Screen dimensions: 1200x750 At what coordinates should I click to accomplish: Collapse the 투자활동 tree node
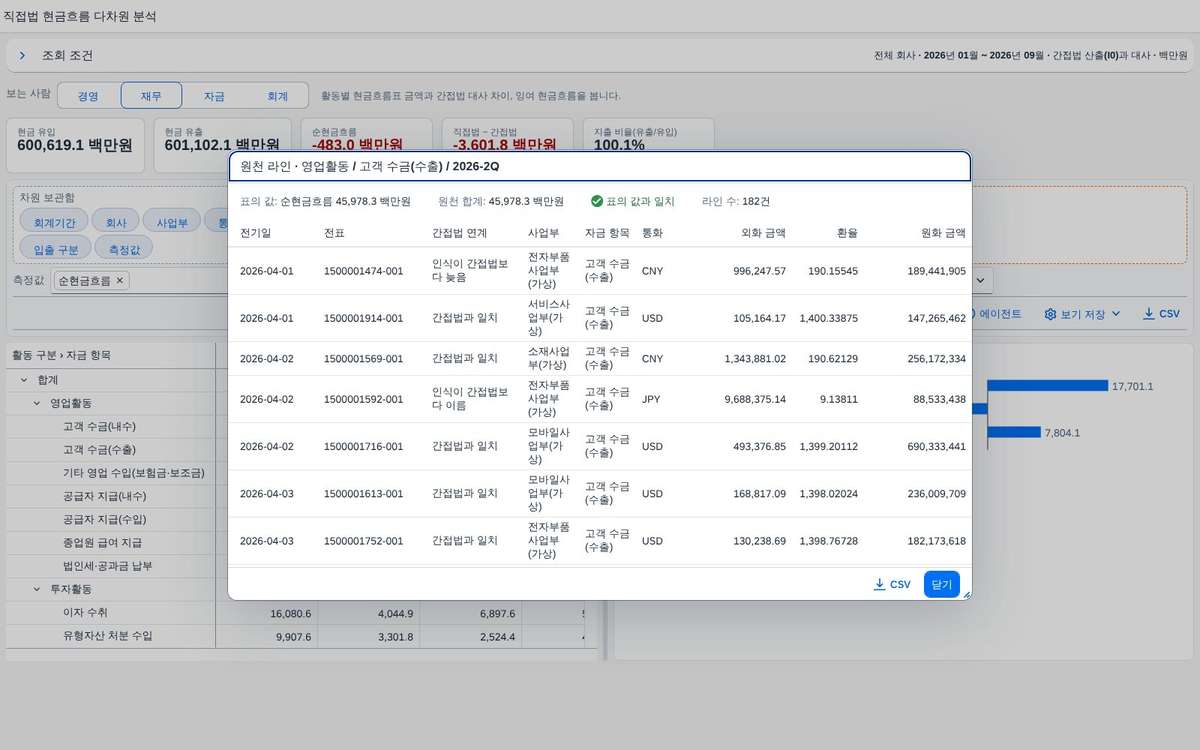[37, 590]
